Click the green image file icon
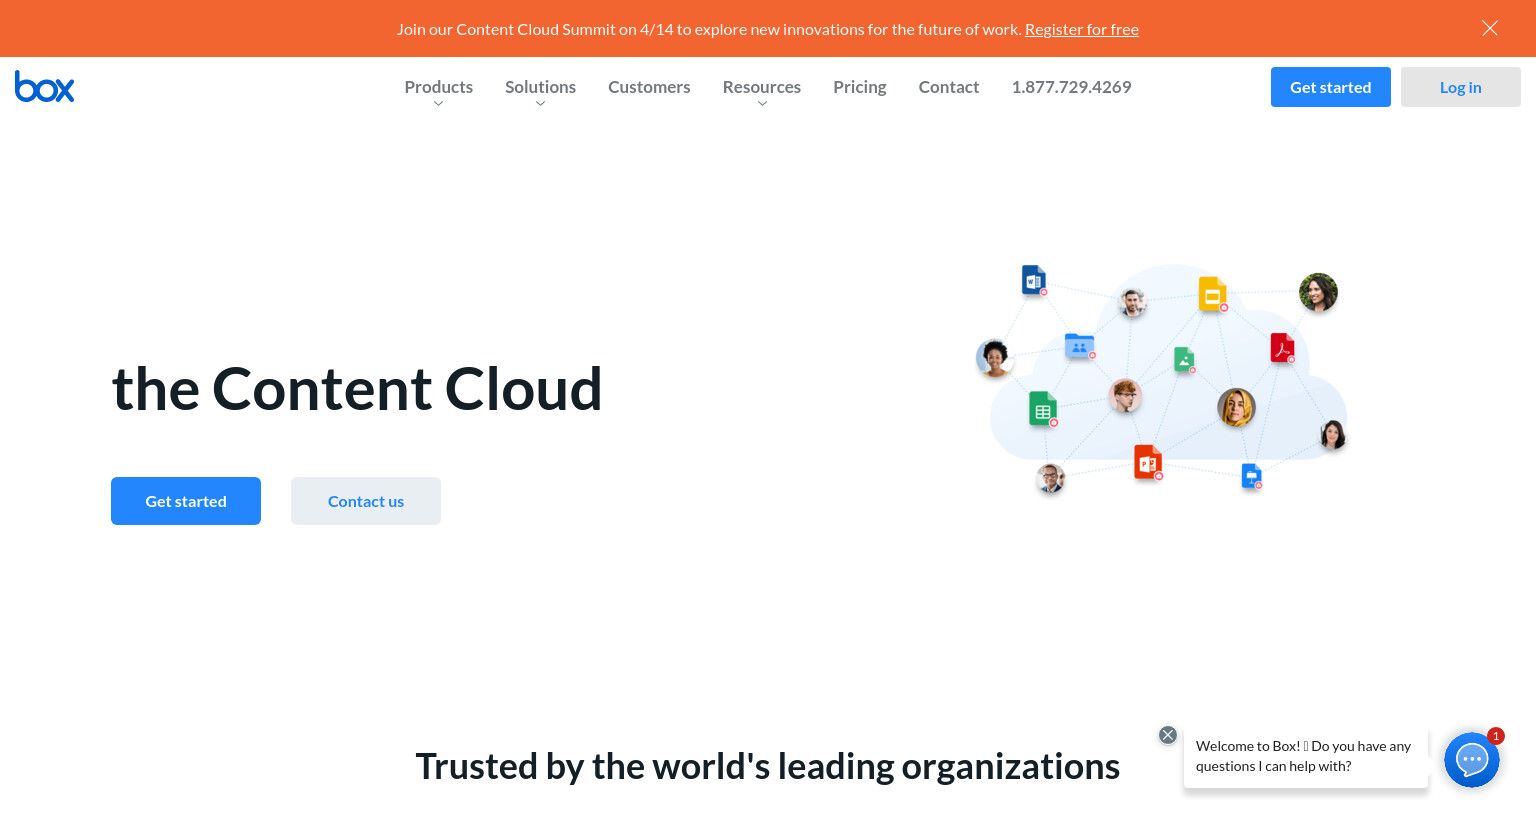Image resolution: width=1536 pixels, height=824 pixels. point(1185,360)
